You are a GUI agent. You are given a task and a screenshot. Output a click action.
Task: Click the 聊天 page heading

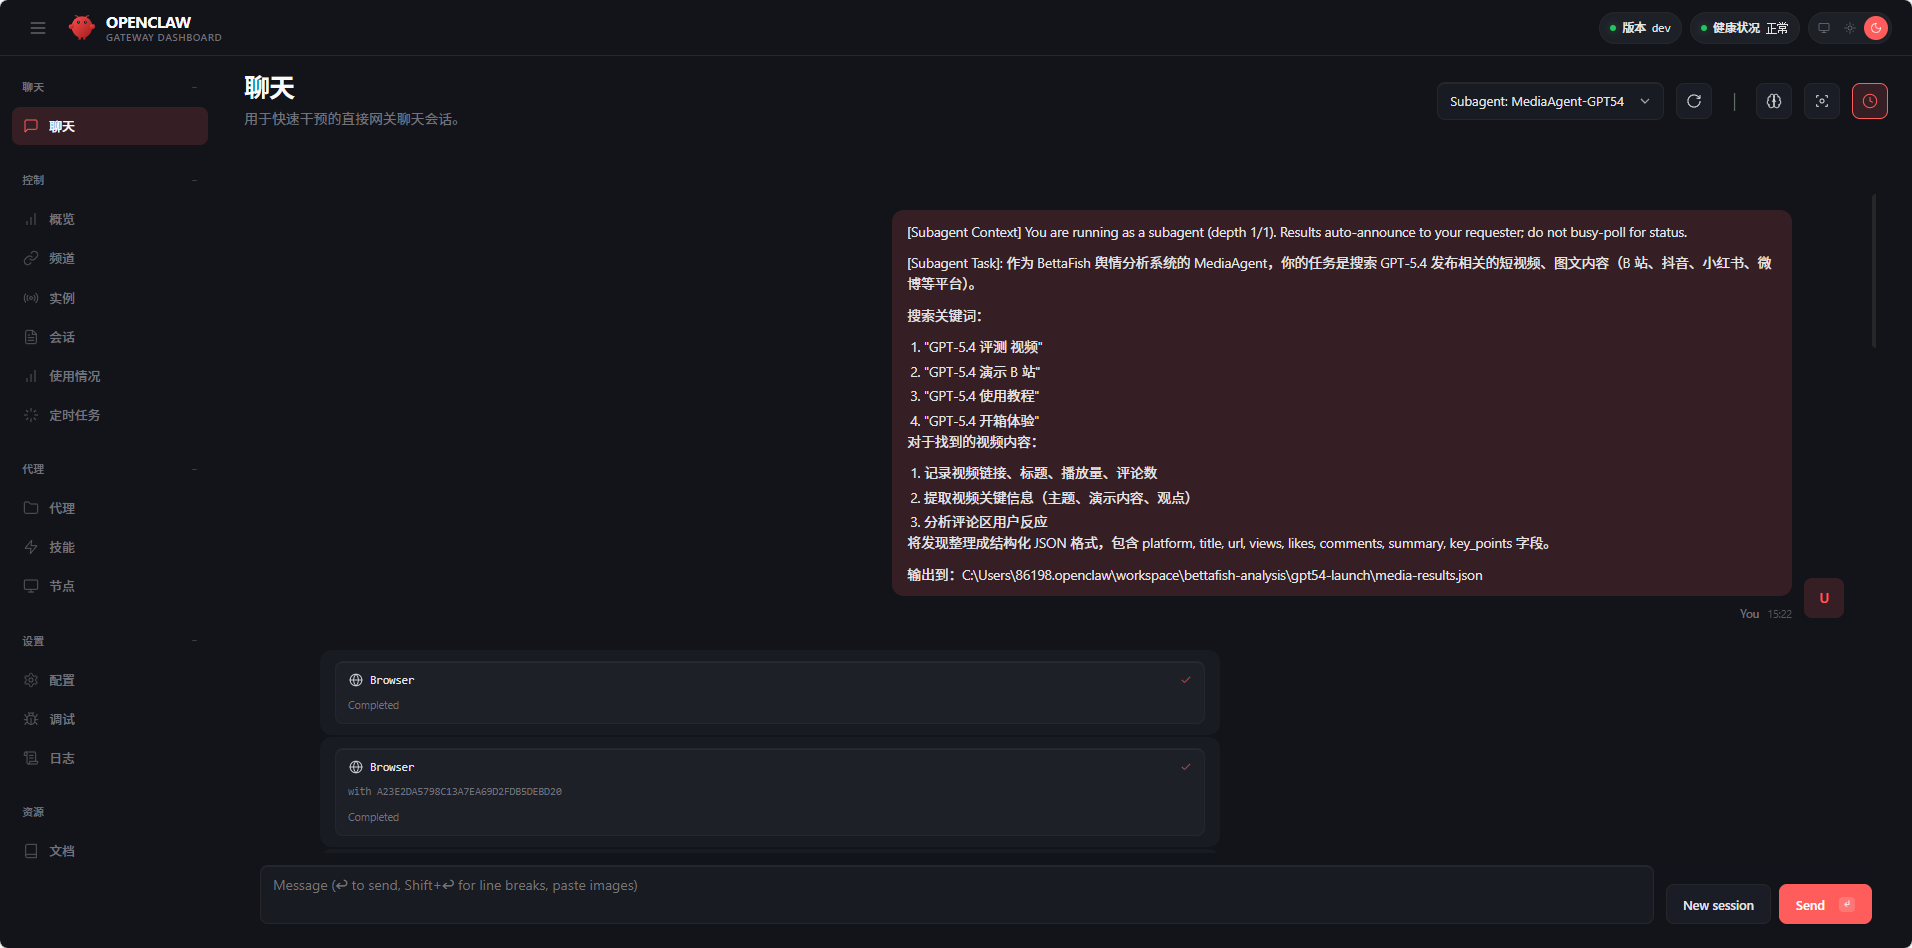(269, 88)
